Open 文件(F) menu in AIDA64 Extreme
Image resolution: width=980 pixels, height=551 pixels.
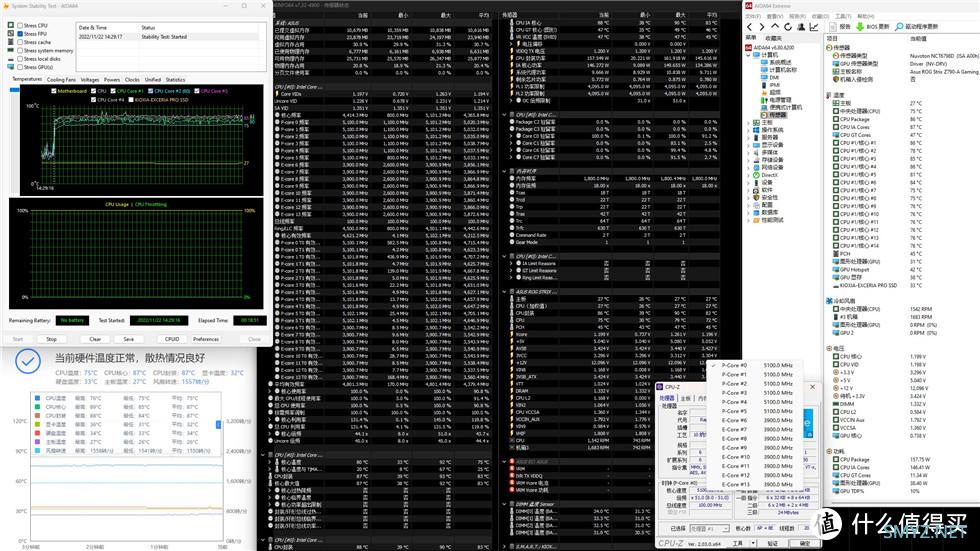coord(753,16)
